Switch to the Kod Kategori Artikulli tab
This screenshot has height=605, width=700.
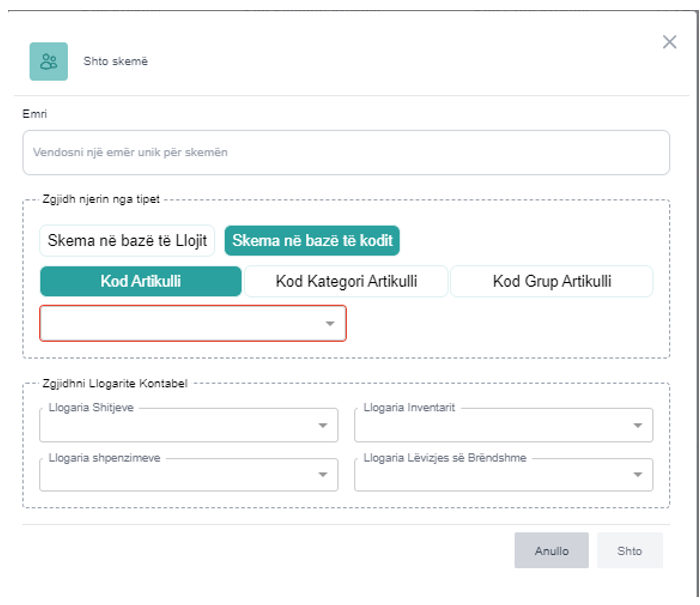[346, 281]
